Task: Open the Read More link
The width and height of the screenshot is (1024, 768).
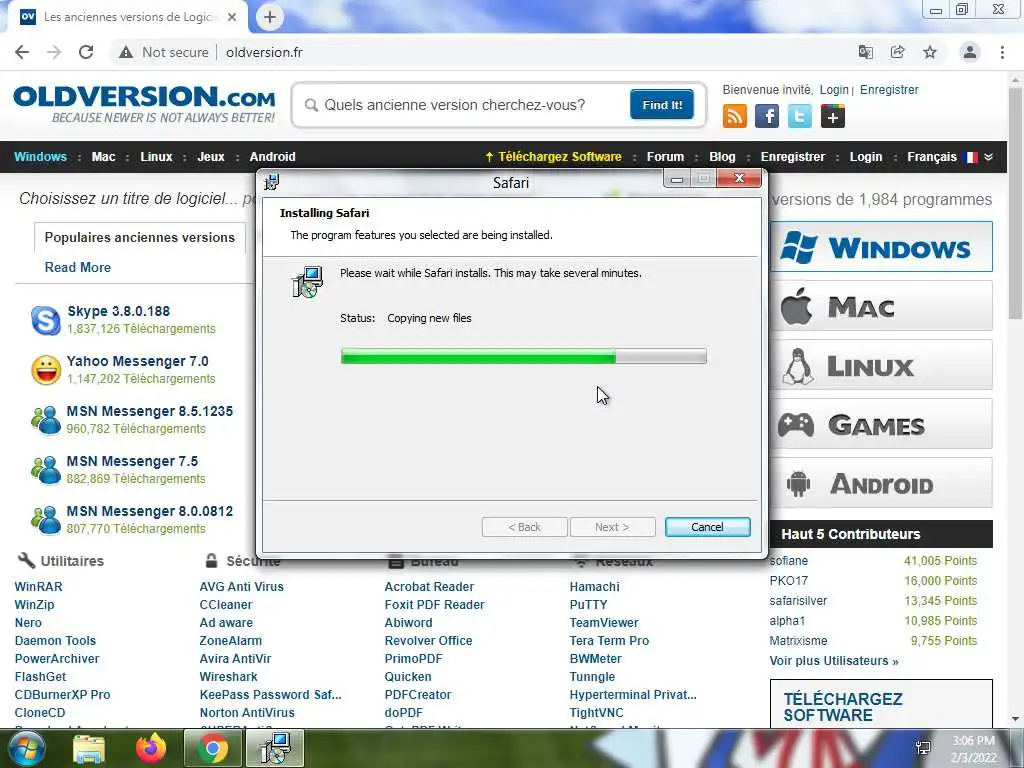Action: click(78, 267)
